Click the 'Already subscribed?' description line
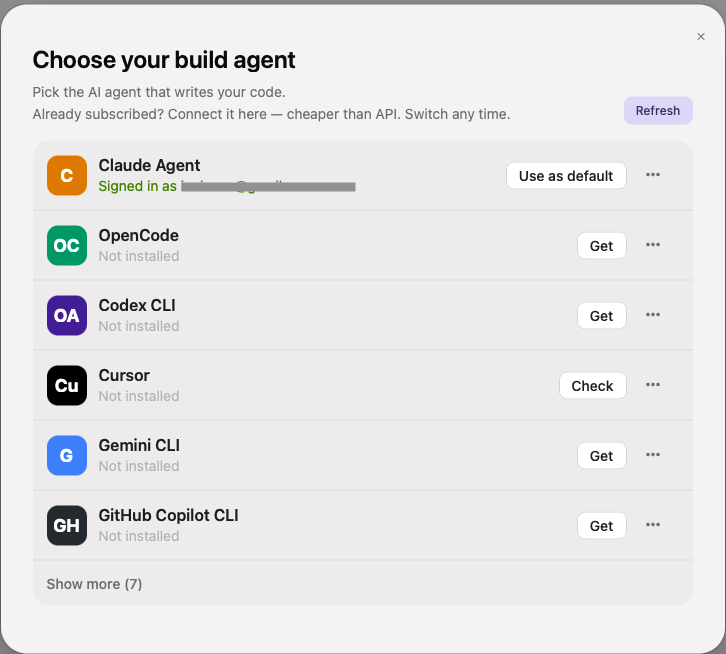This screenshot has height=654, width=726. point(271,114)
